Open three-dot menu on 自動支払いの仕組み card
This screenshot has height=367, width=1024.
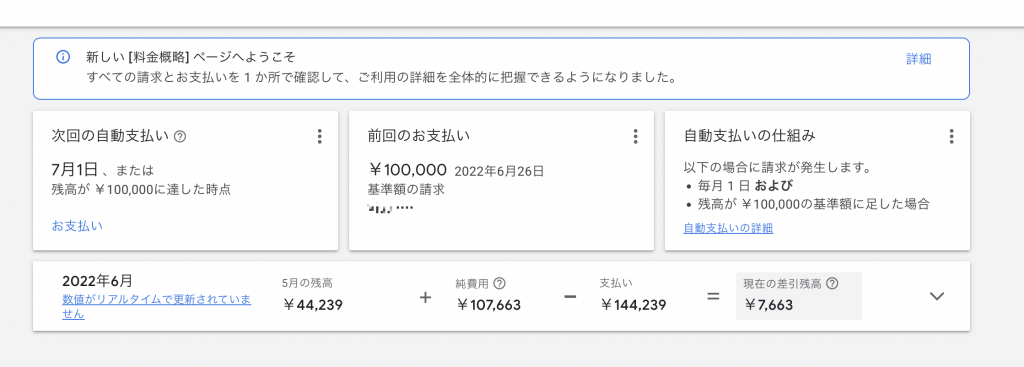[951, 136]
